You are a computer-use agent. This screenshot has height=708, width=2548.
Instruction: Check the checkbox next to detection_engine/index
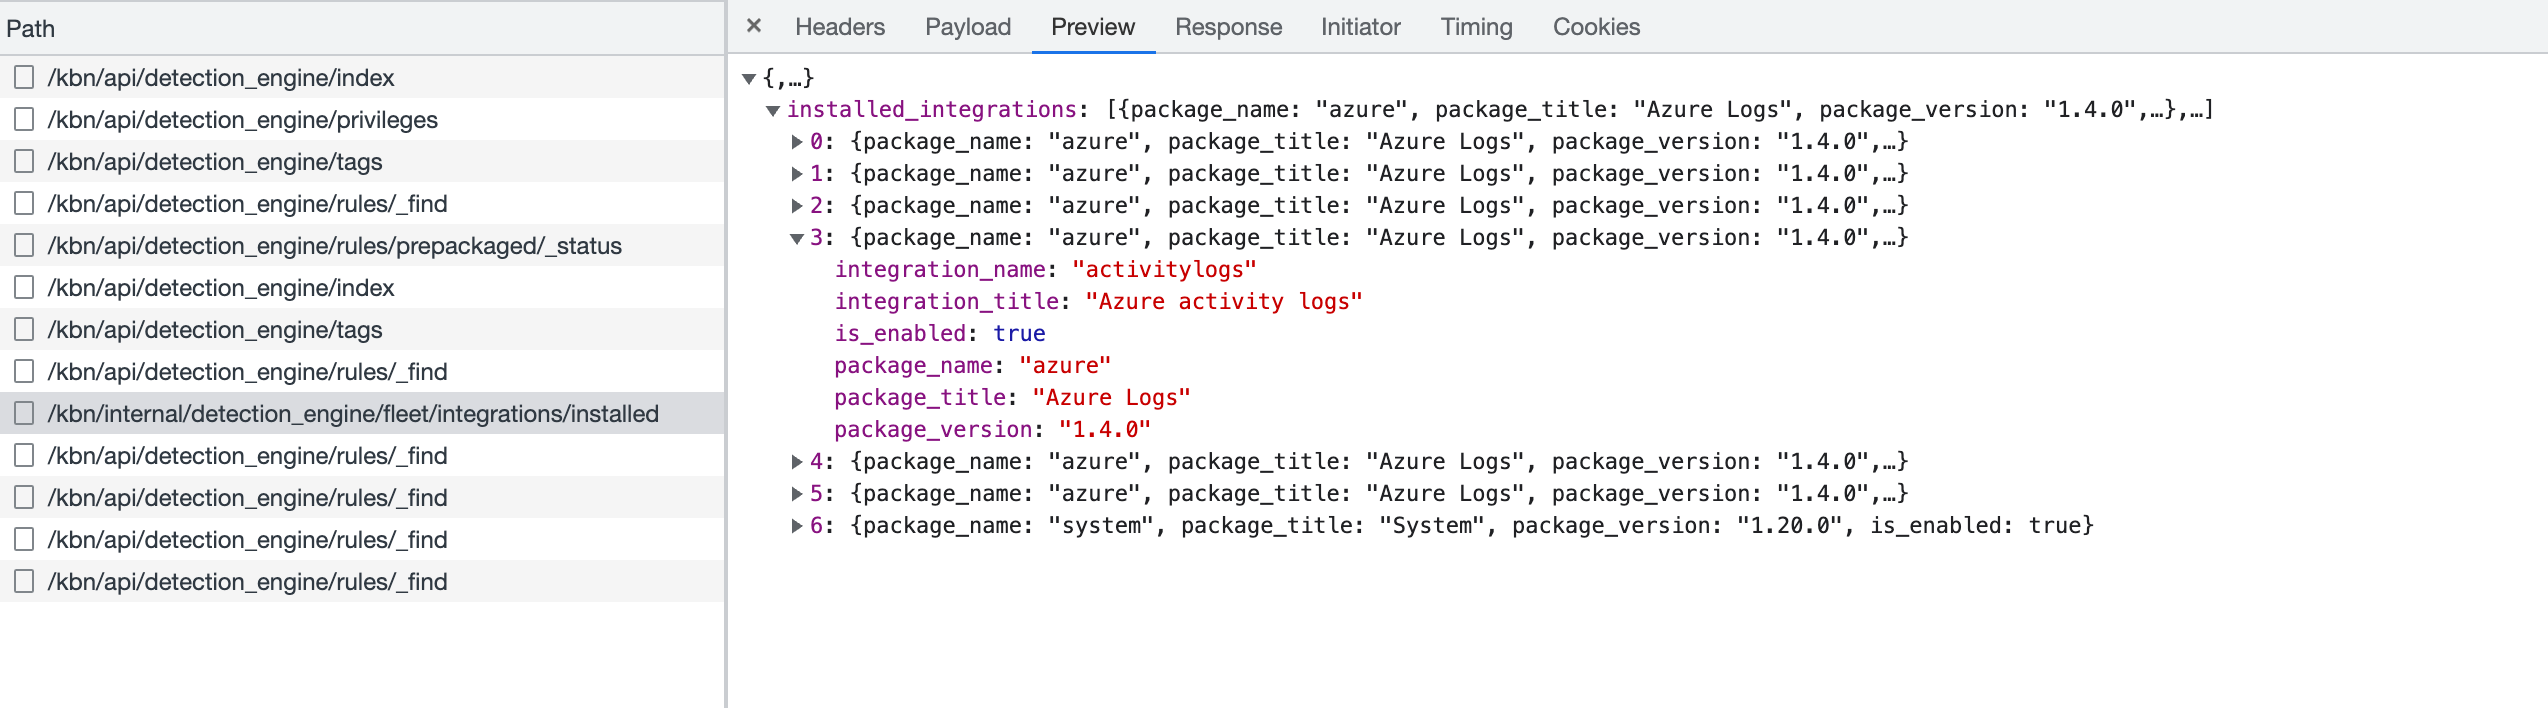[23, 77]
